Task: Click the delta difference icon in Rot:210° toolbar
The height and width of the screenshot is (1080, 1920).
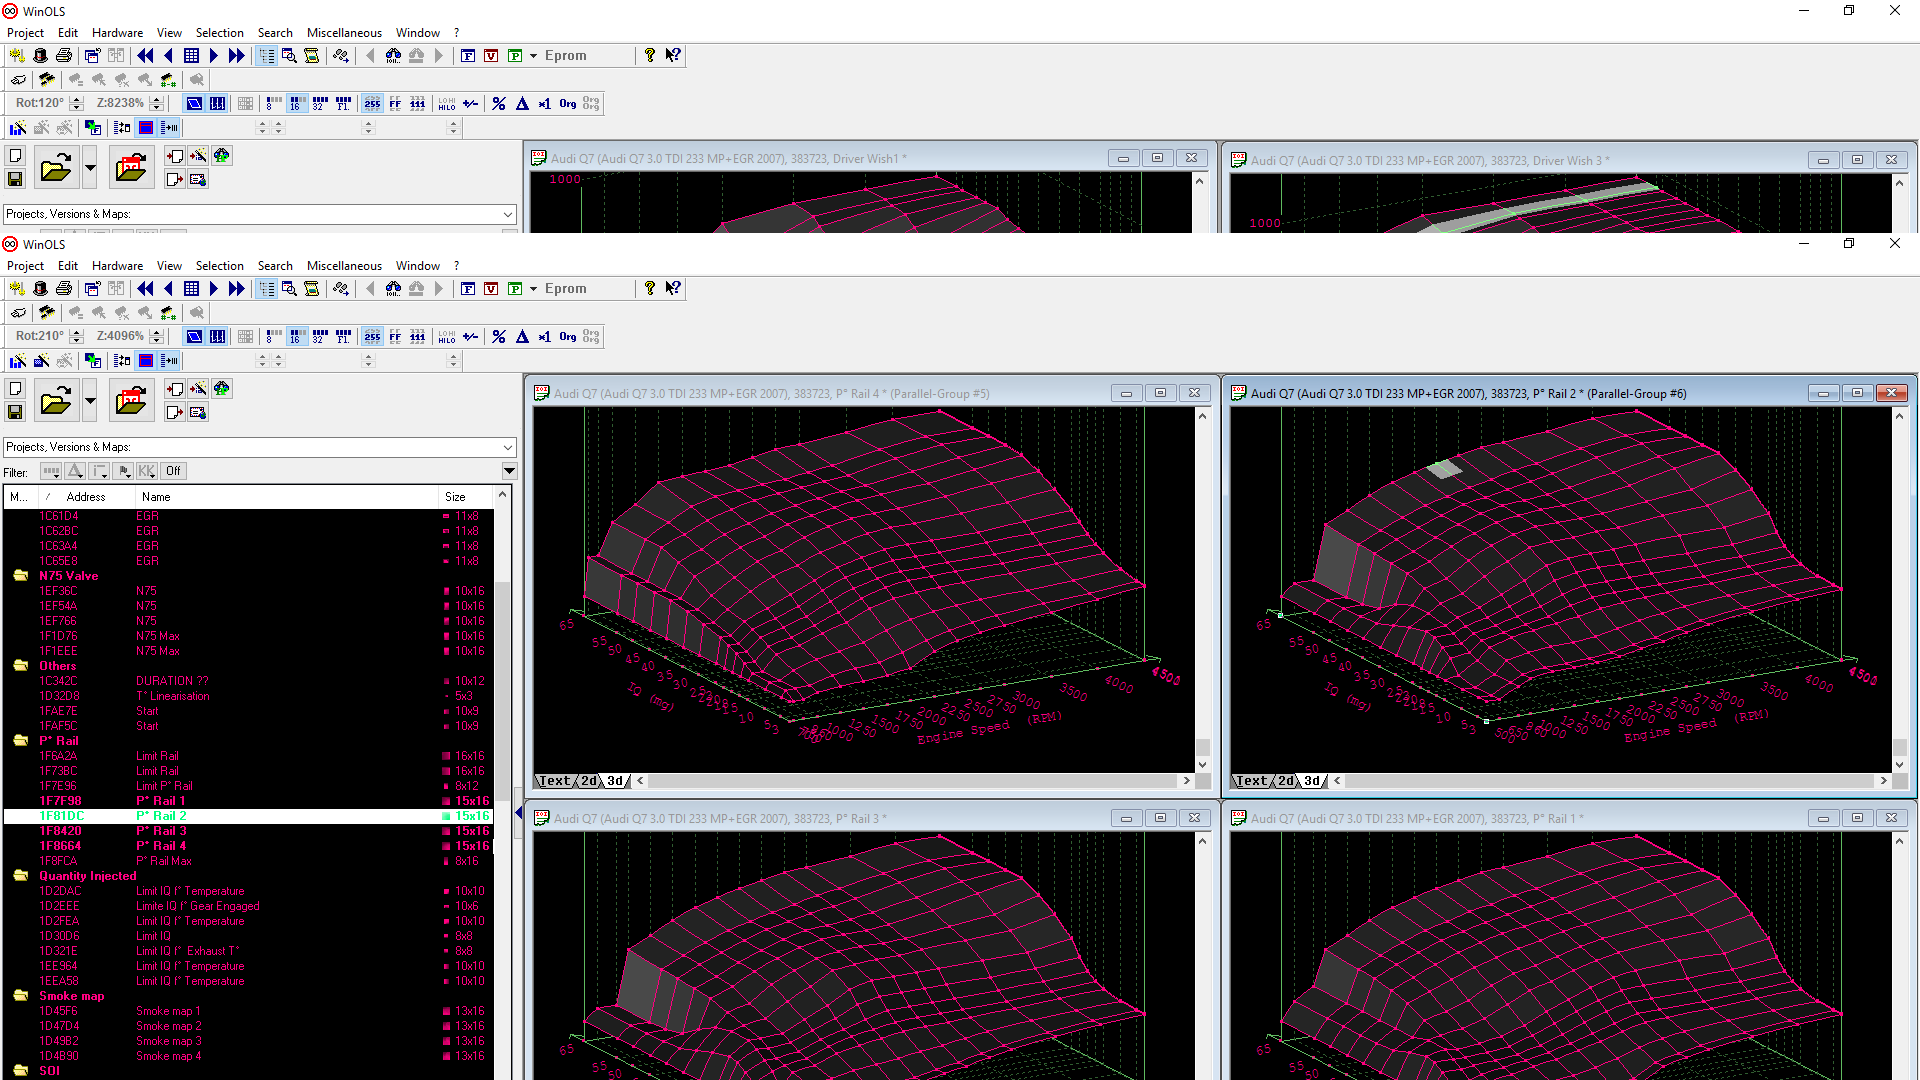Action: tap(522, 337)
